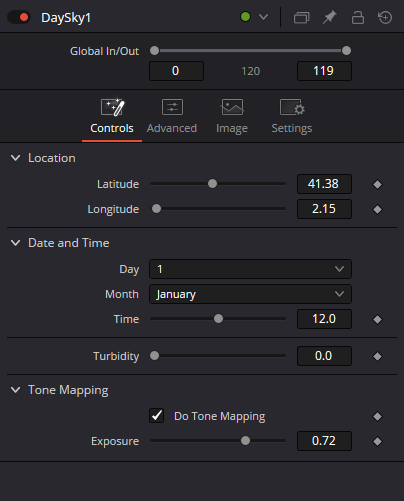Add keyframe for Longitude

point(377,209)
